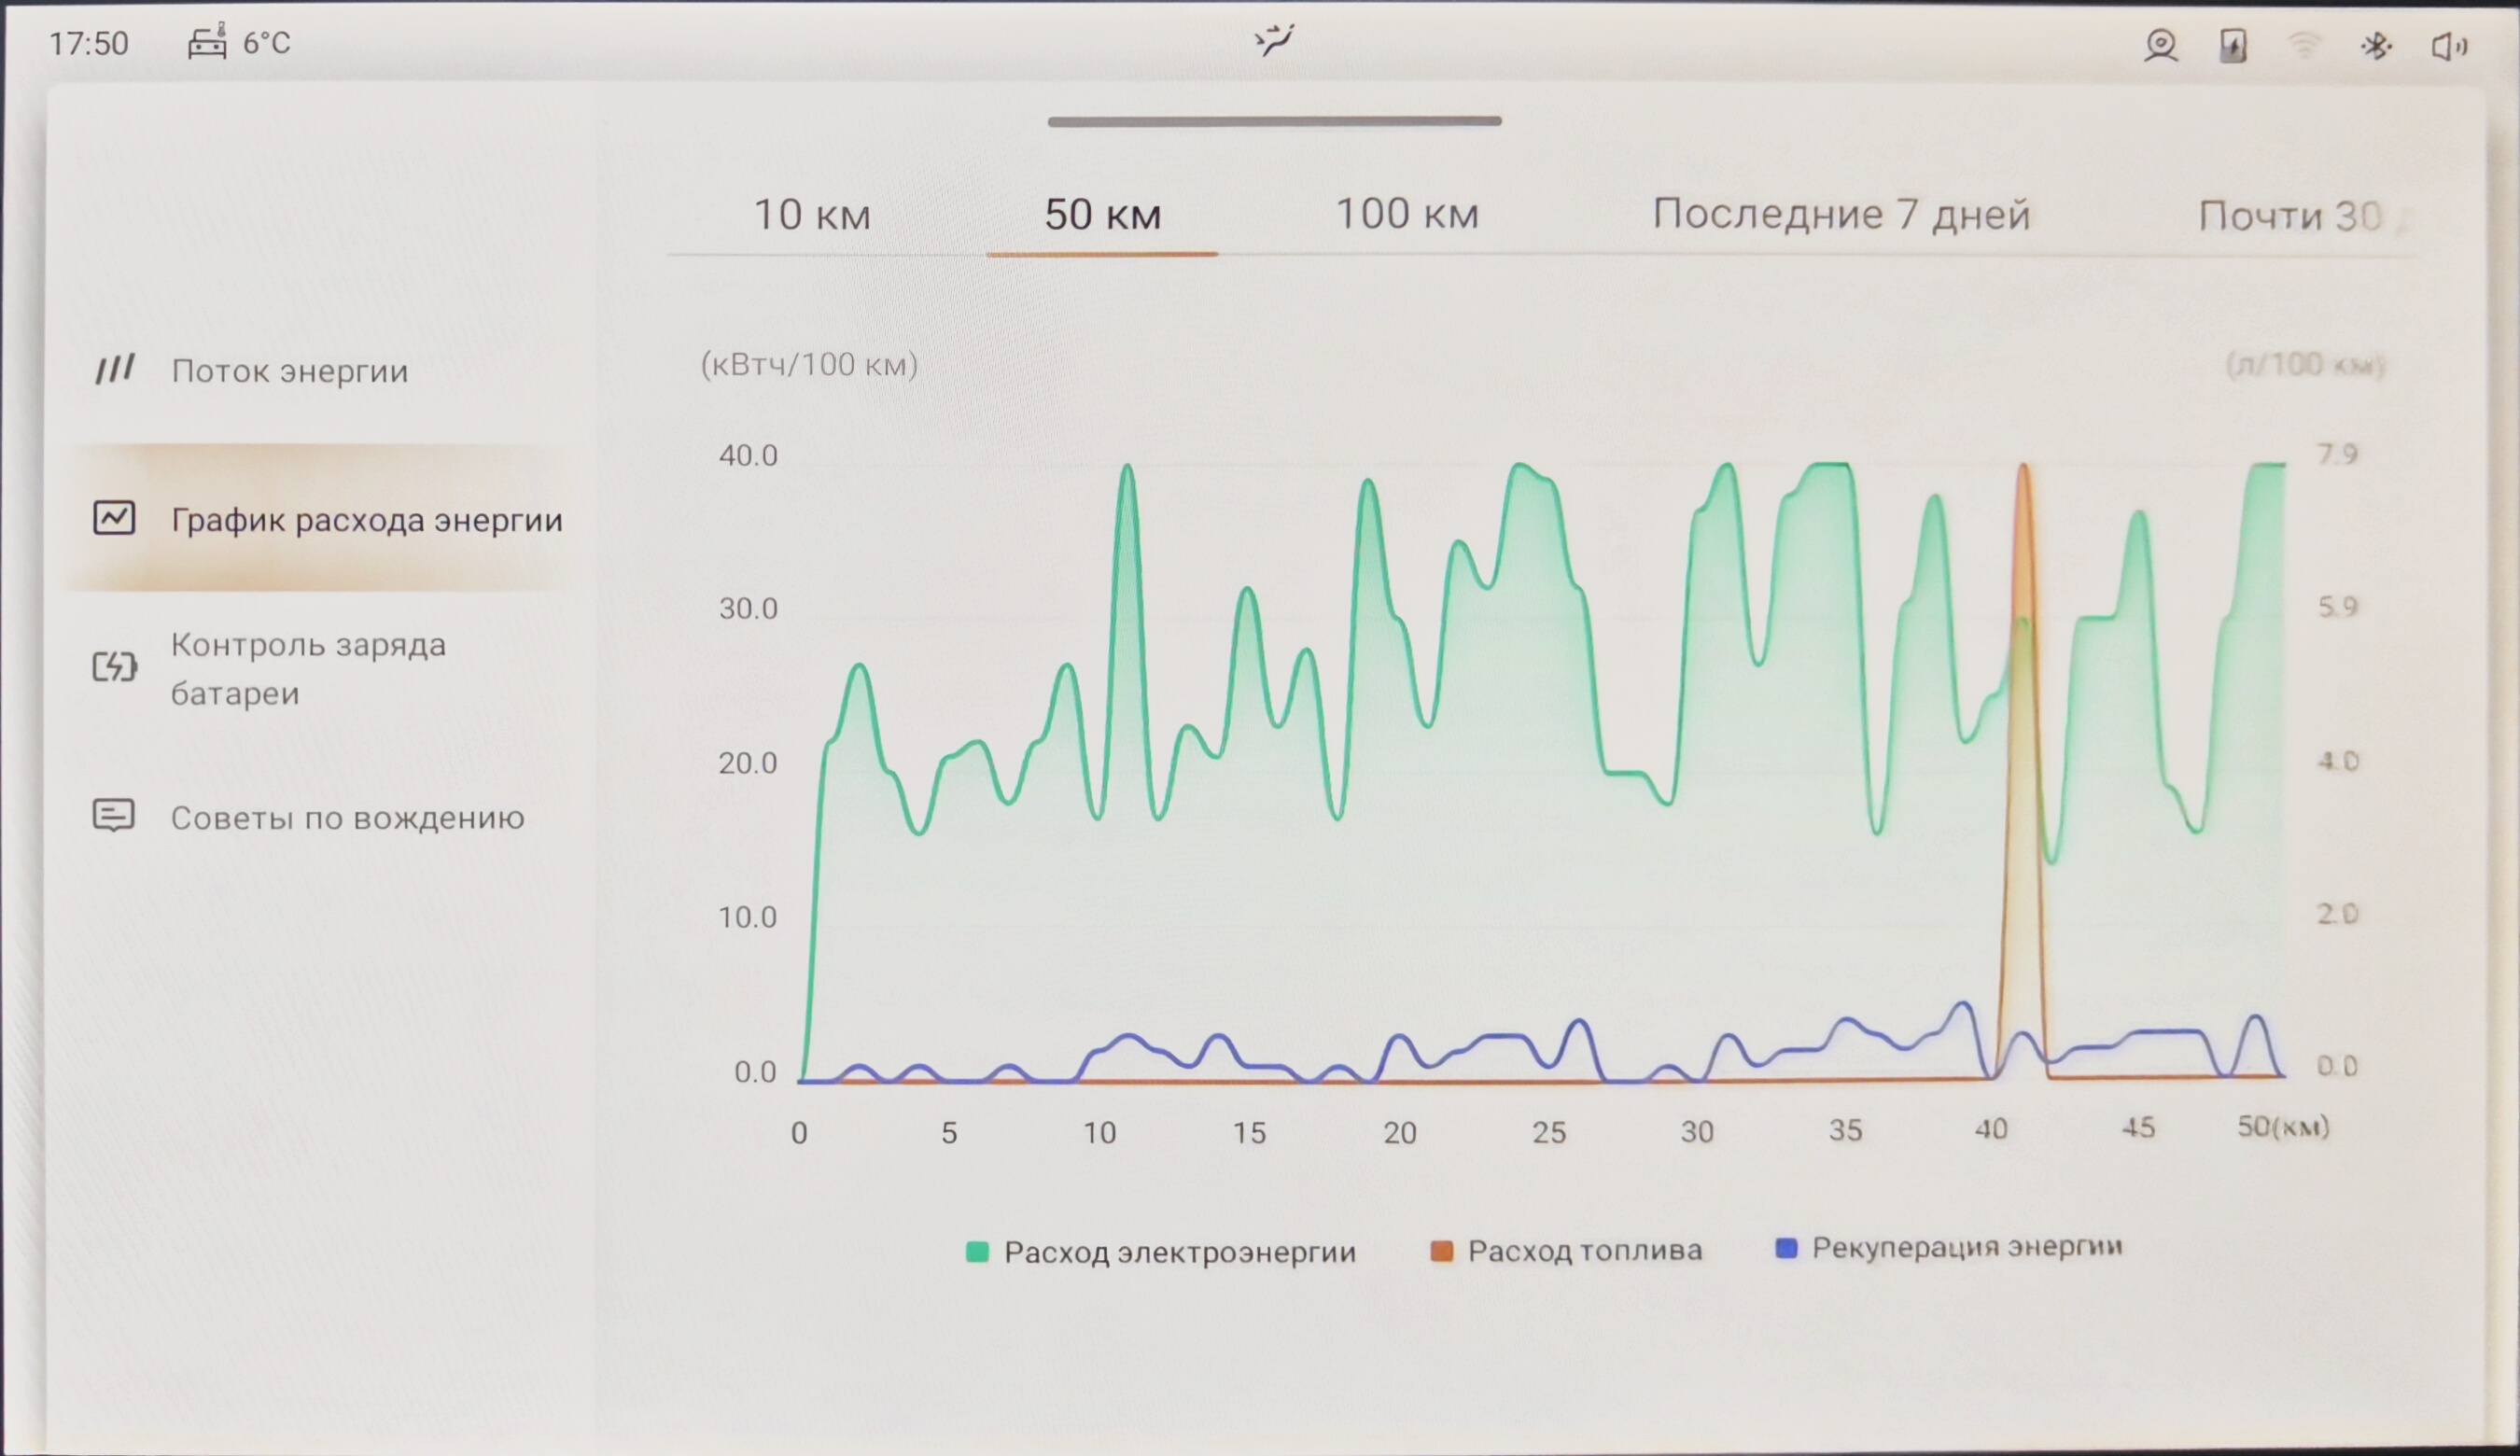
Task: Toggle Рекуперация энергии legend series
Action: (x=1948, y=1248)
